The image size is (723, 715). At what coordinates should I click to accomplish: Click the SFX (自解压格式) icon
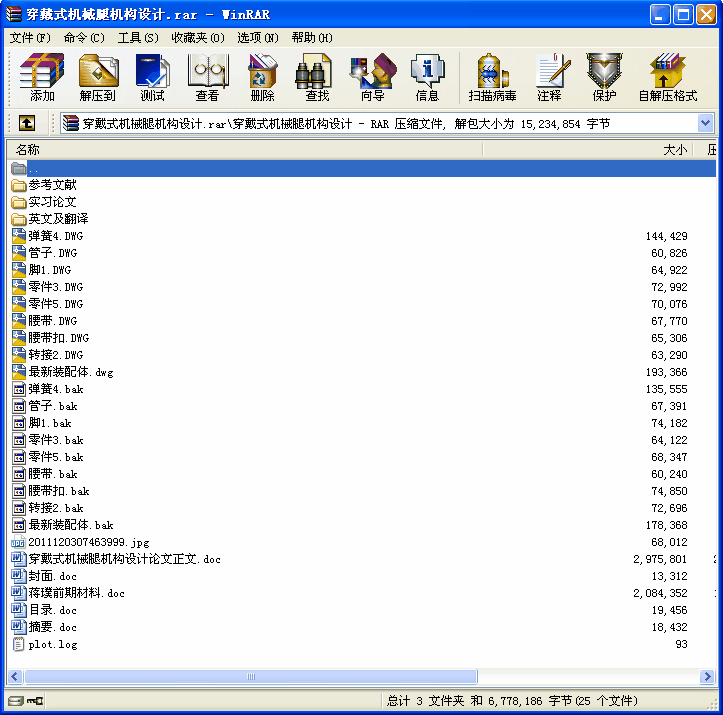[x=668, y=77]
